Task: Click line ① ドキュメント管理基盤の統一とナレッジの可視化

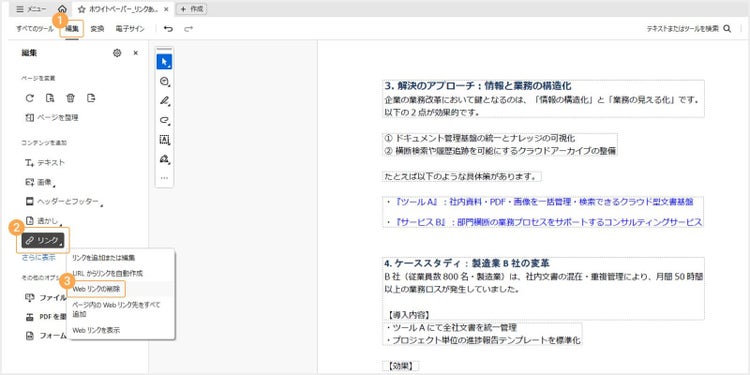Action: coord(480,138)
